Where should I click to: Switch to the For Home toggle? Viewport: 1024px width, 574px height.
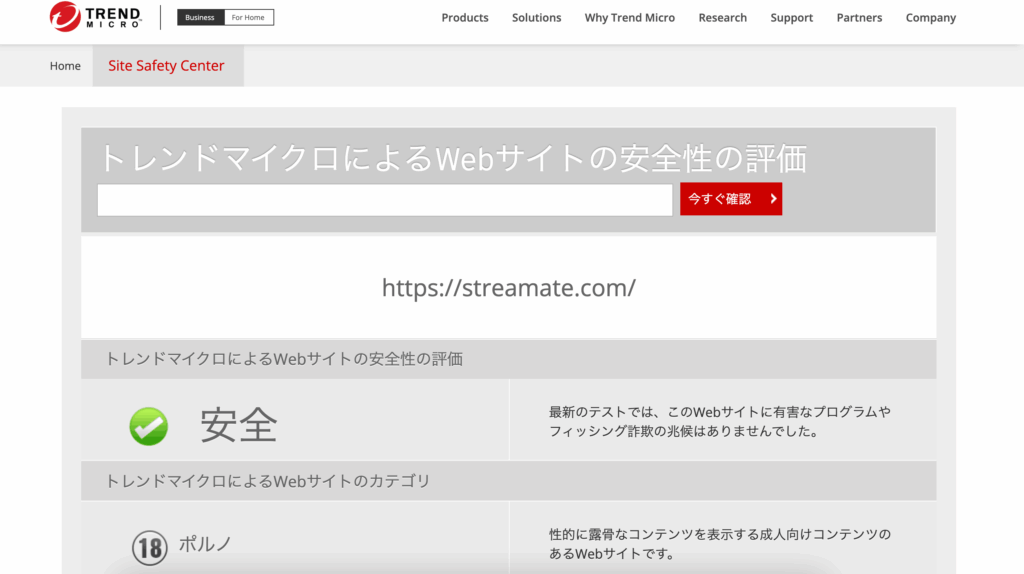(248, 18)
